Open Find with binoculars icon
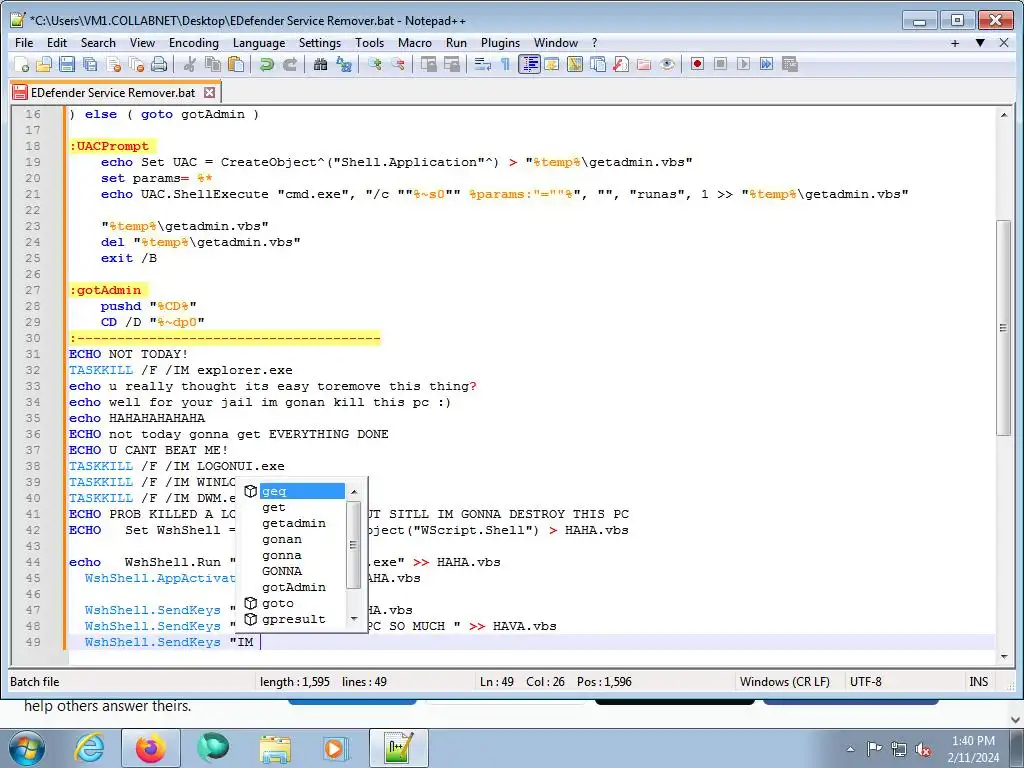This screenshot has width=1024, height=768. 320,64
